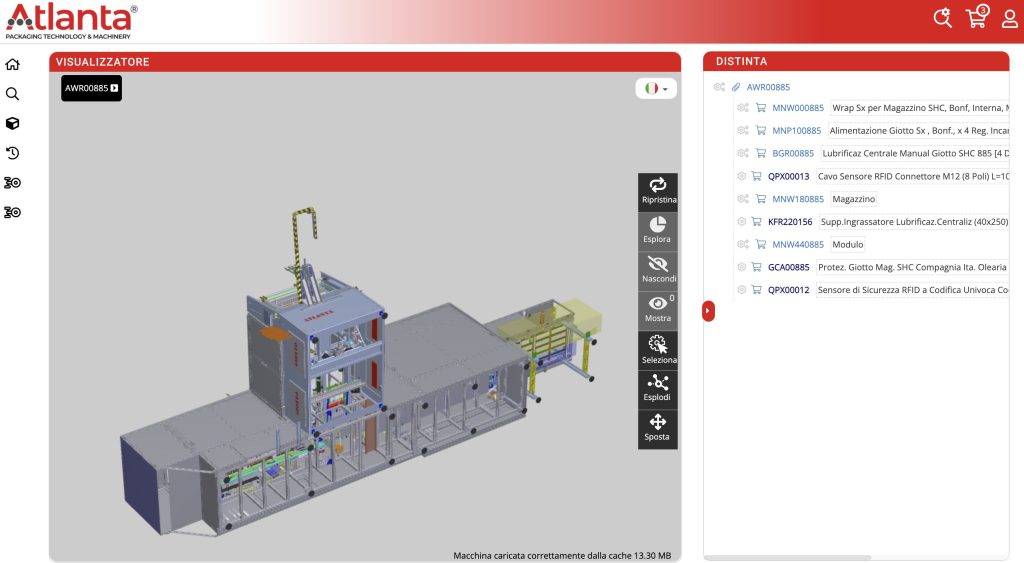Click gears icon for MNW440885 row
Screen dimensions: 1024x563
click(743, 244)
